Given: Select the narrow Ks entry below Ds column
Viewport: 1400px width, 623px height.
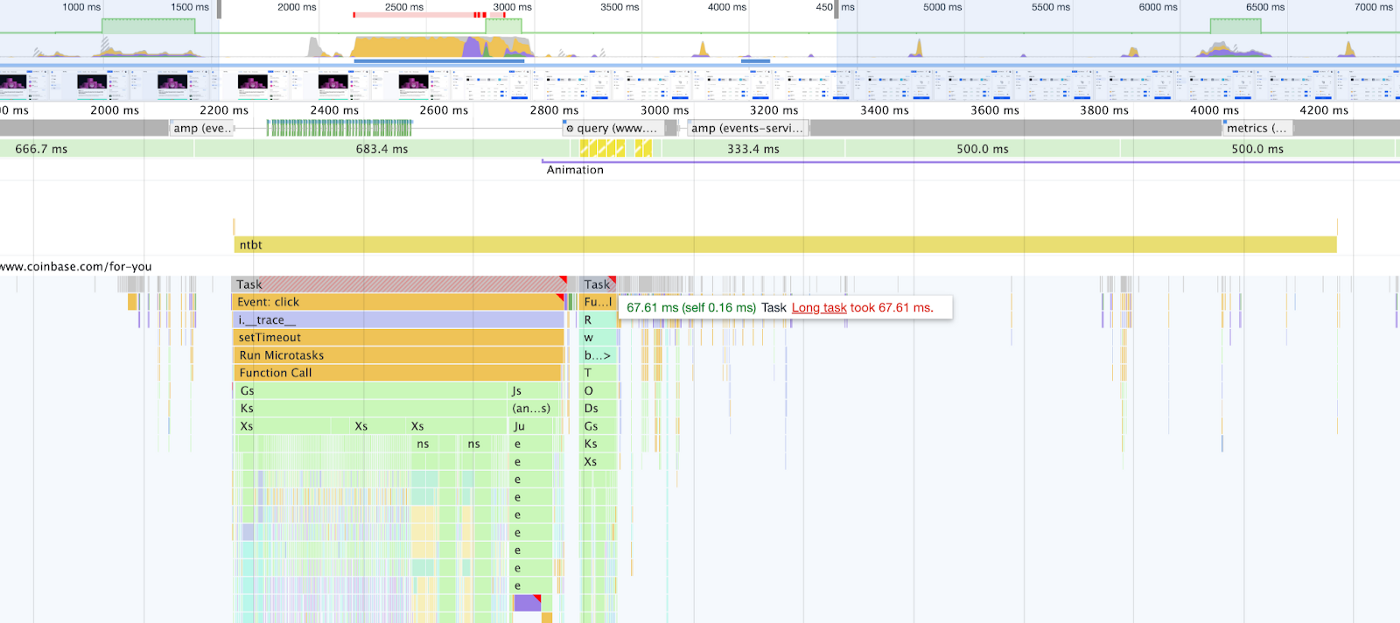Looking at the screenshot, I should point(598,444).
